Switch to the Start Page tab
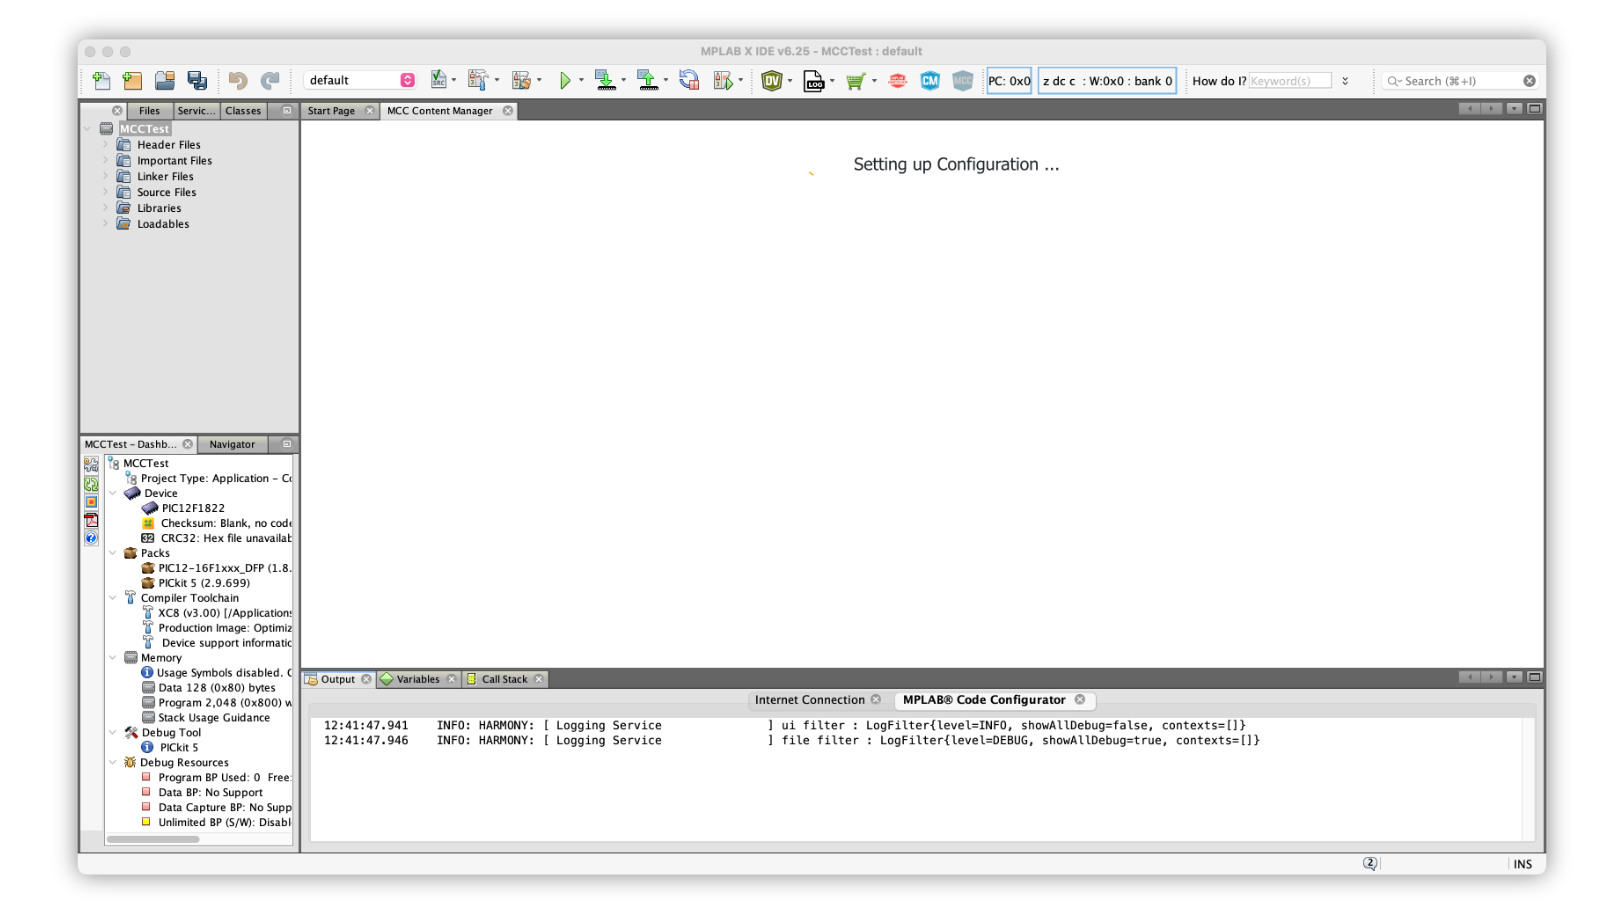 pyautogui.click(x=331, y=111)
